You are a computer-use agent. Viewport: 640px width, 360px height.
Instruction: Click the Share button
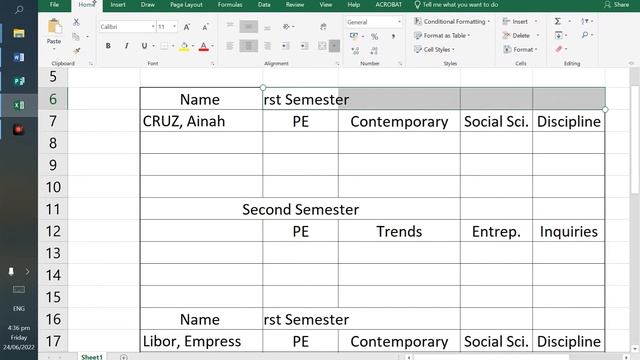[616, 4]
